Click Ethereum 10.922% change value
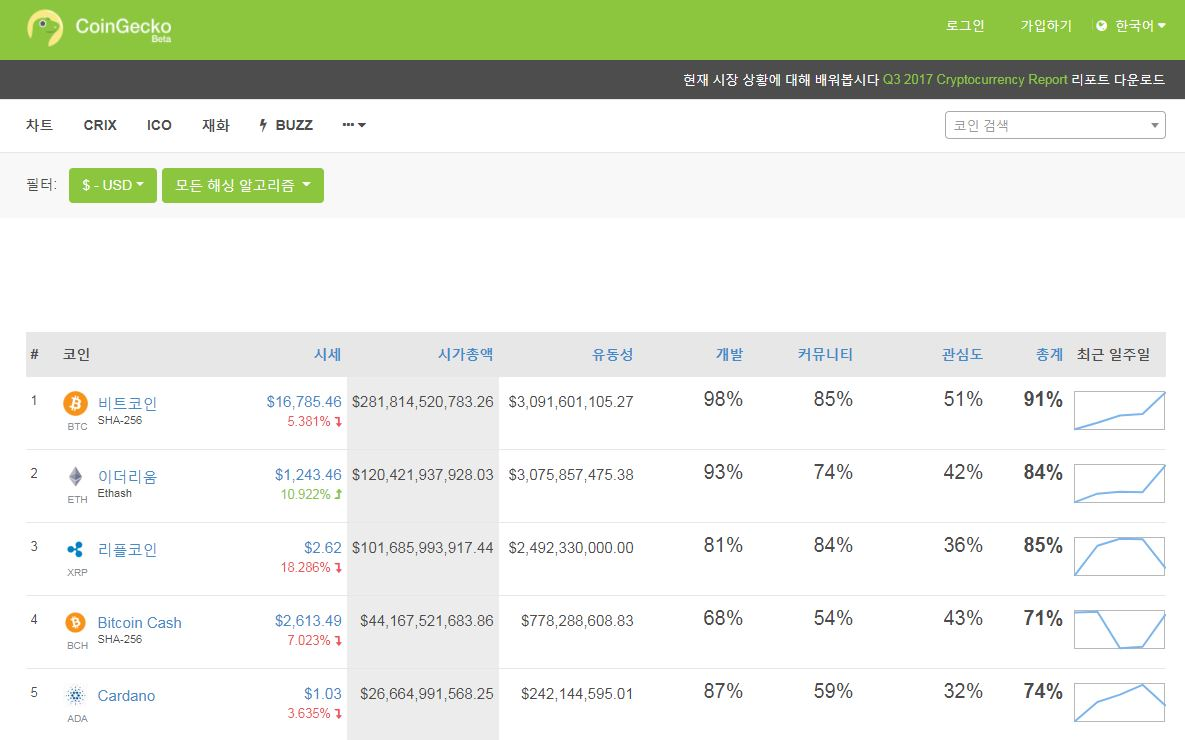The height and width of the screenshot is (740, 1185). pyautogui.click(x=306, y=494)
